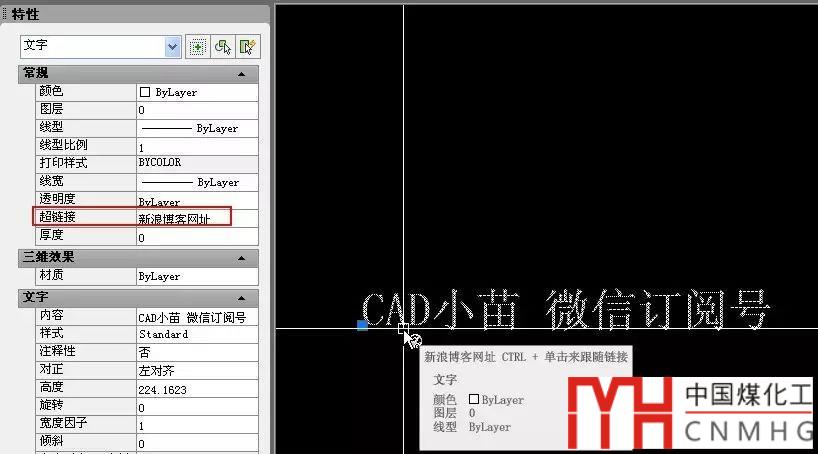Screen dimensions: 818x454
Task: Click the 注释性 value 否
Action: click(x=197, y=352)
